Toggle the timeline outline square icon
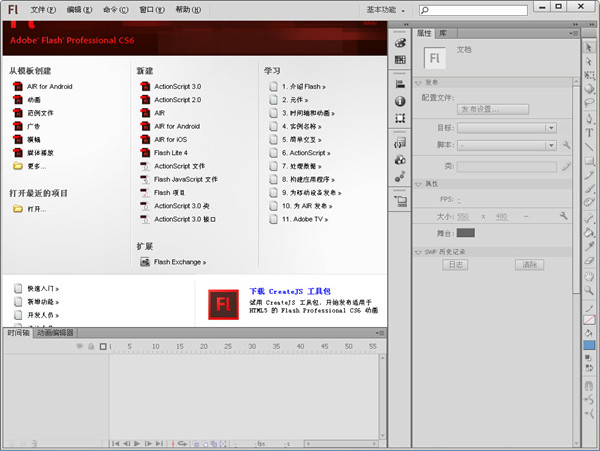The width and height of the screenshot is (600, 451). (101, 346)
